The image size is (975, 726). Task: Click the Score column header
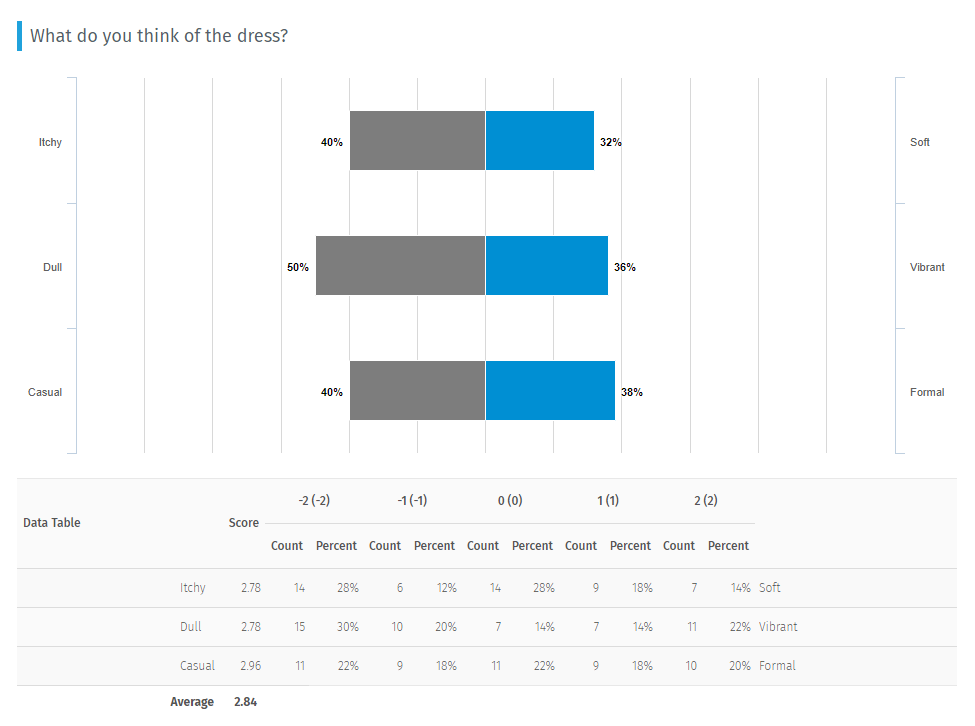point(243,523)
